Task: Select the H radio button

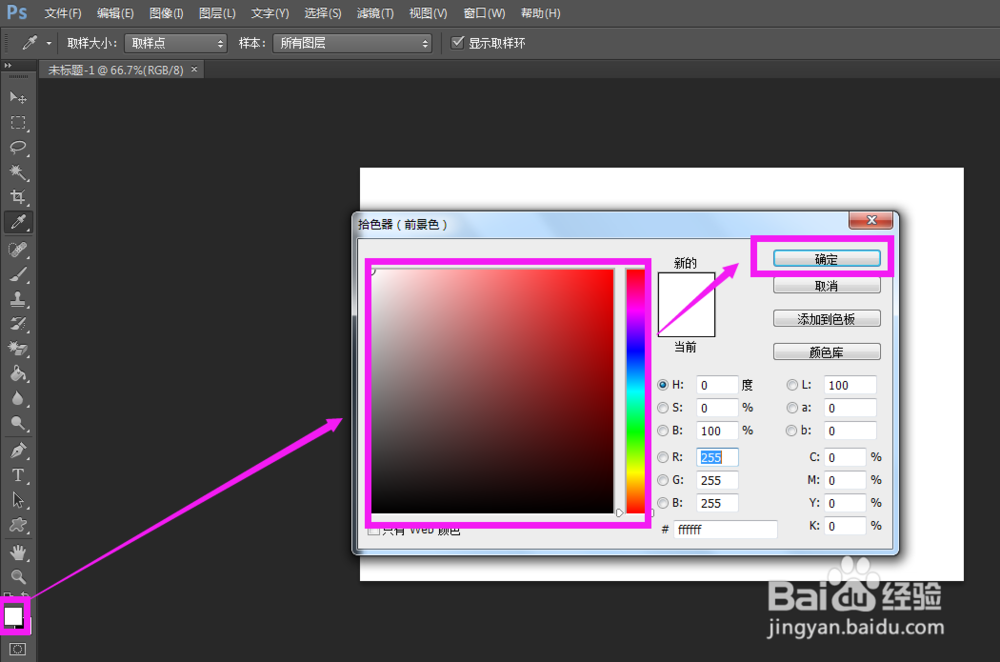Action: click(x=663, y=384)
